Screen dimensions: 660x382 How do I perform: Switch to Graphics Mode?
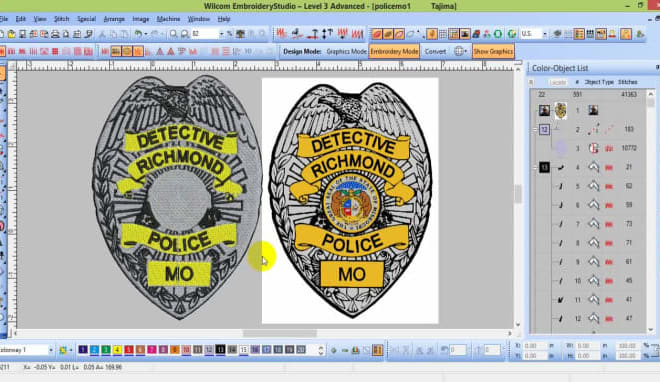point(346,51)
